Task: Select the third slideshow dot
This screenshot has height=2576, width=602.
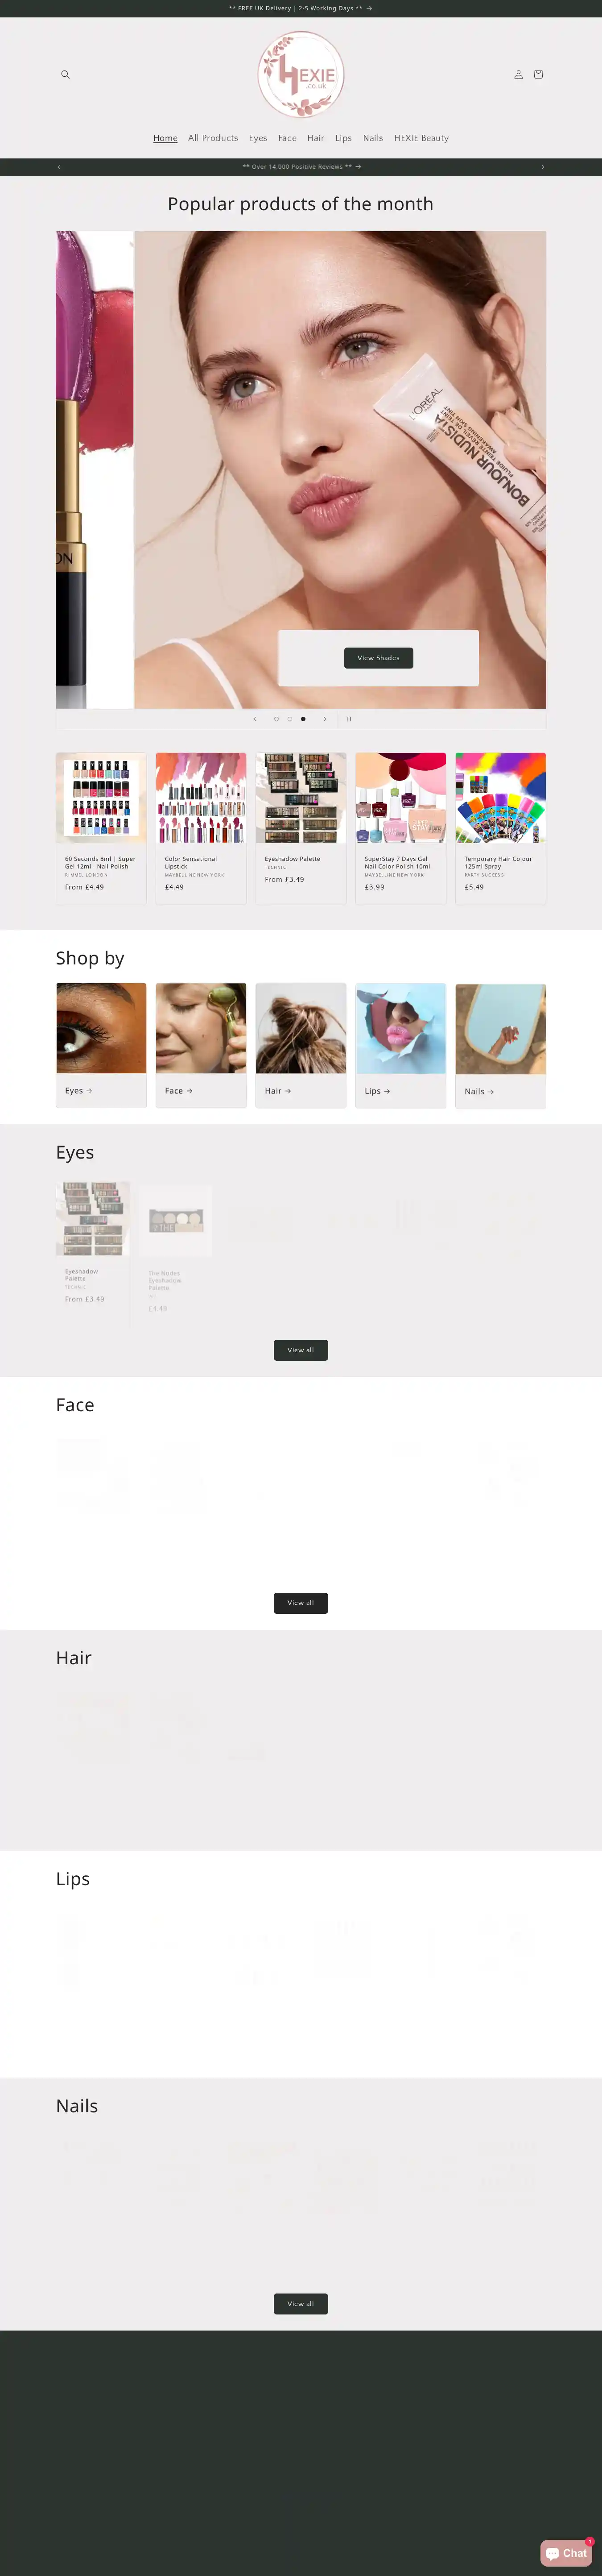Action: (x=303, y=719)
